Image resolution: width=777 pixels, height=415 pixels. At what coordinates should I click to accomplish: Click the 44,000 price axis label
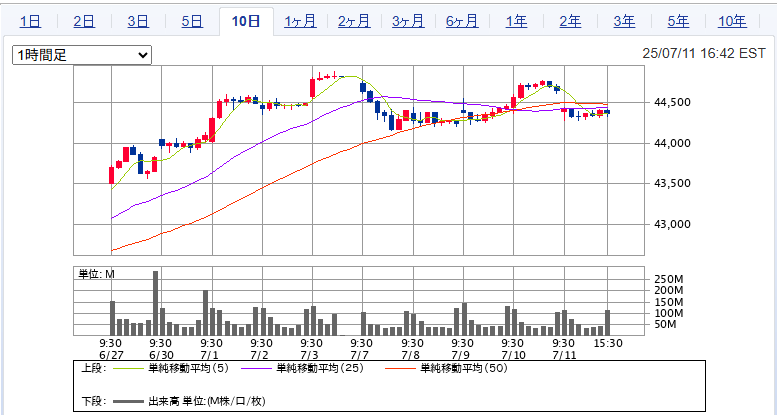[670, 143]
